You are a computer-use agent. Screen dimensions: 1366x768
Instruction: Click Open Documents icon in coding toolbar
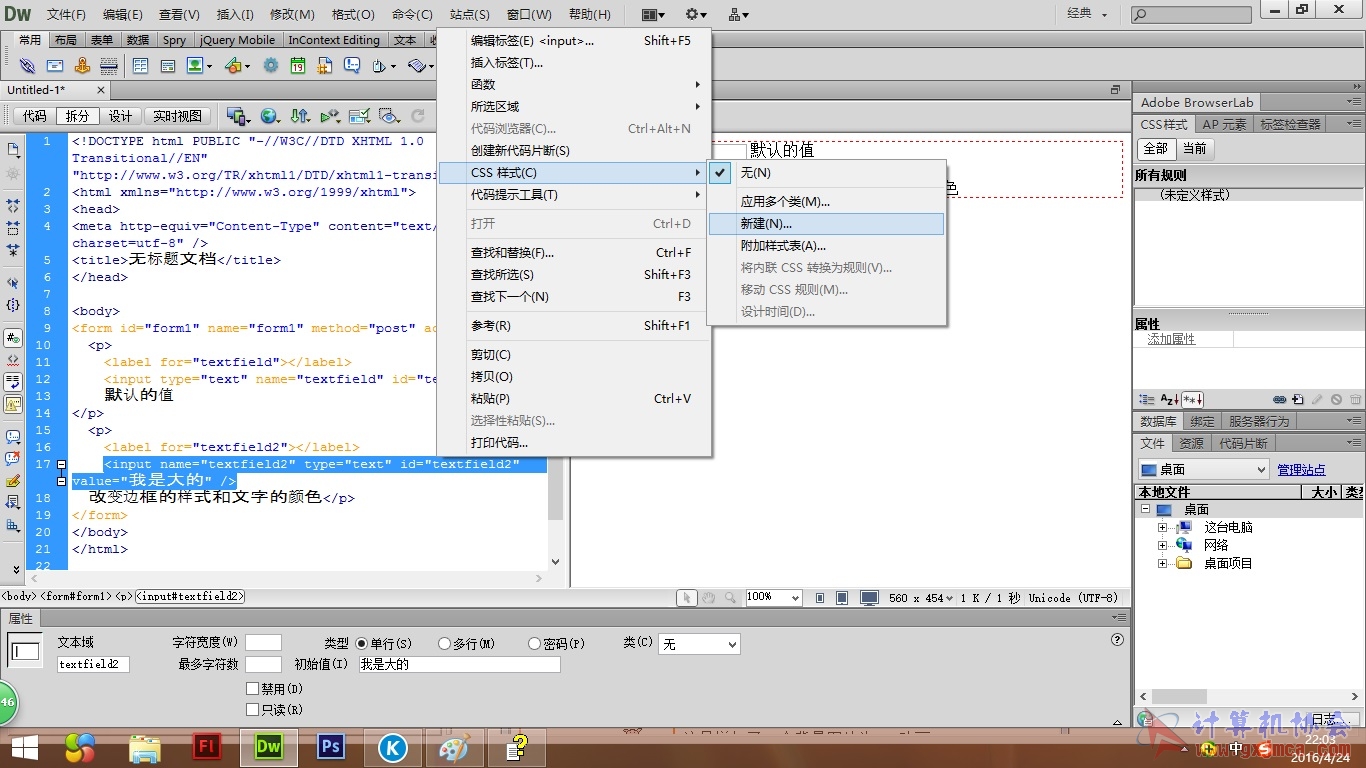click(x=13, y=149)
